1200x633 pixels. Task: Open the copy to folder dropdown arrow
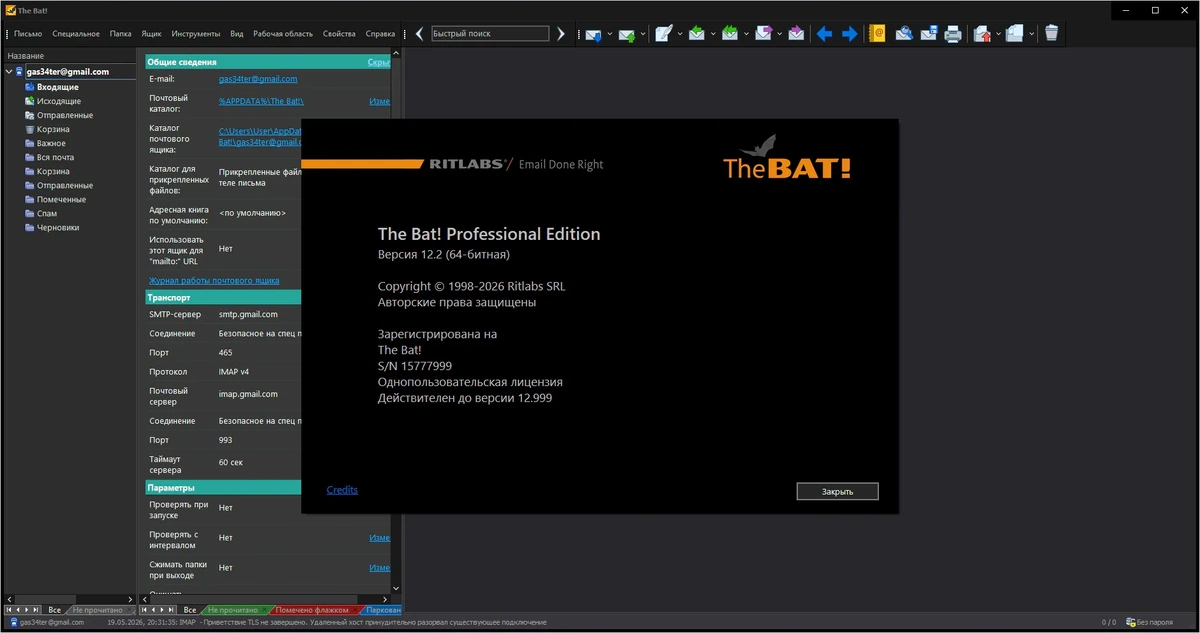pos(1031,33)
